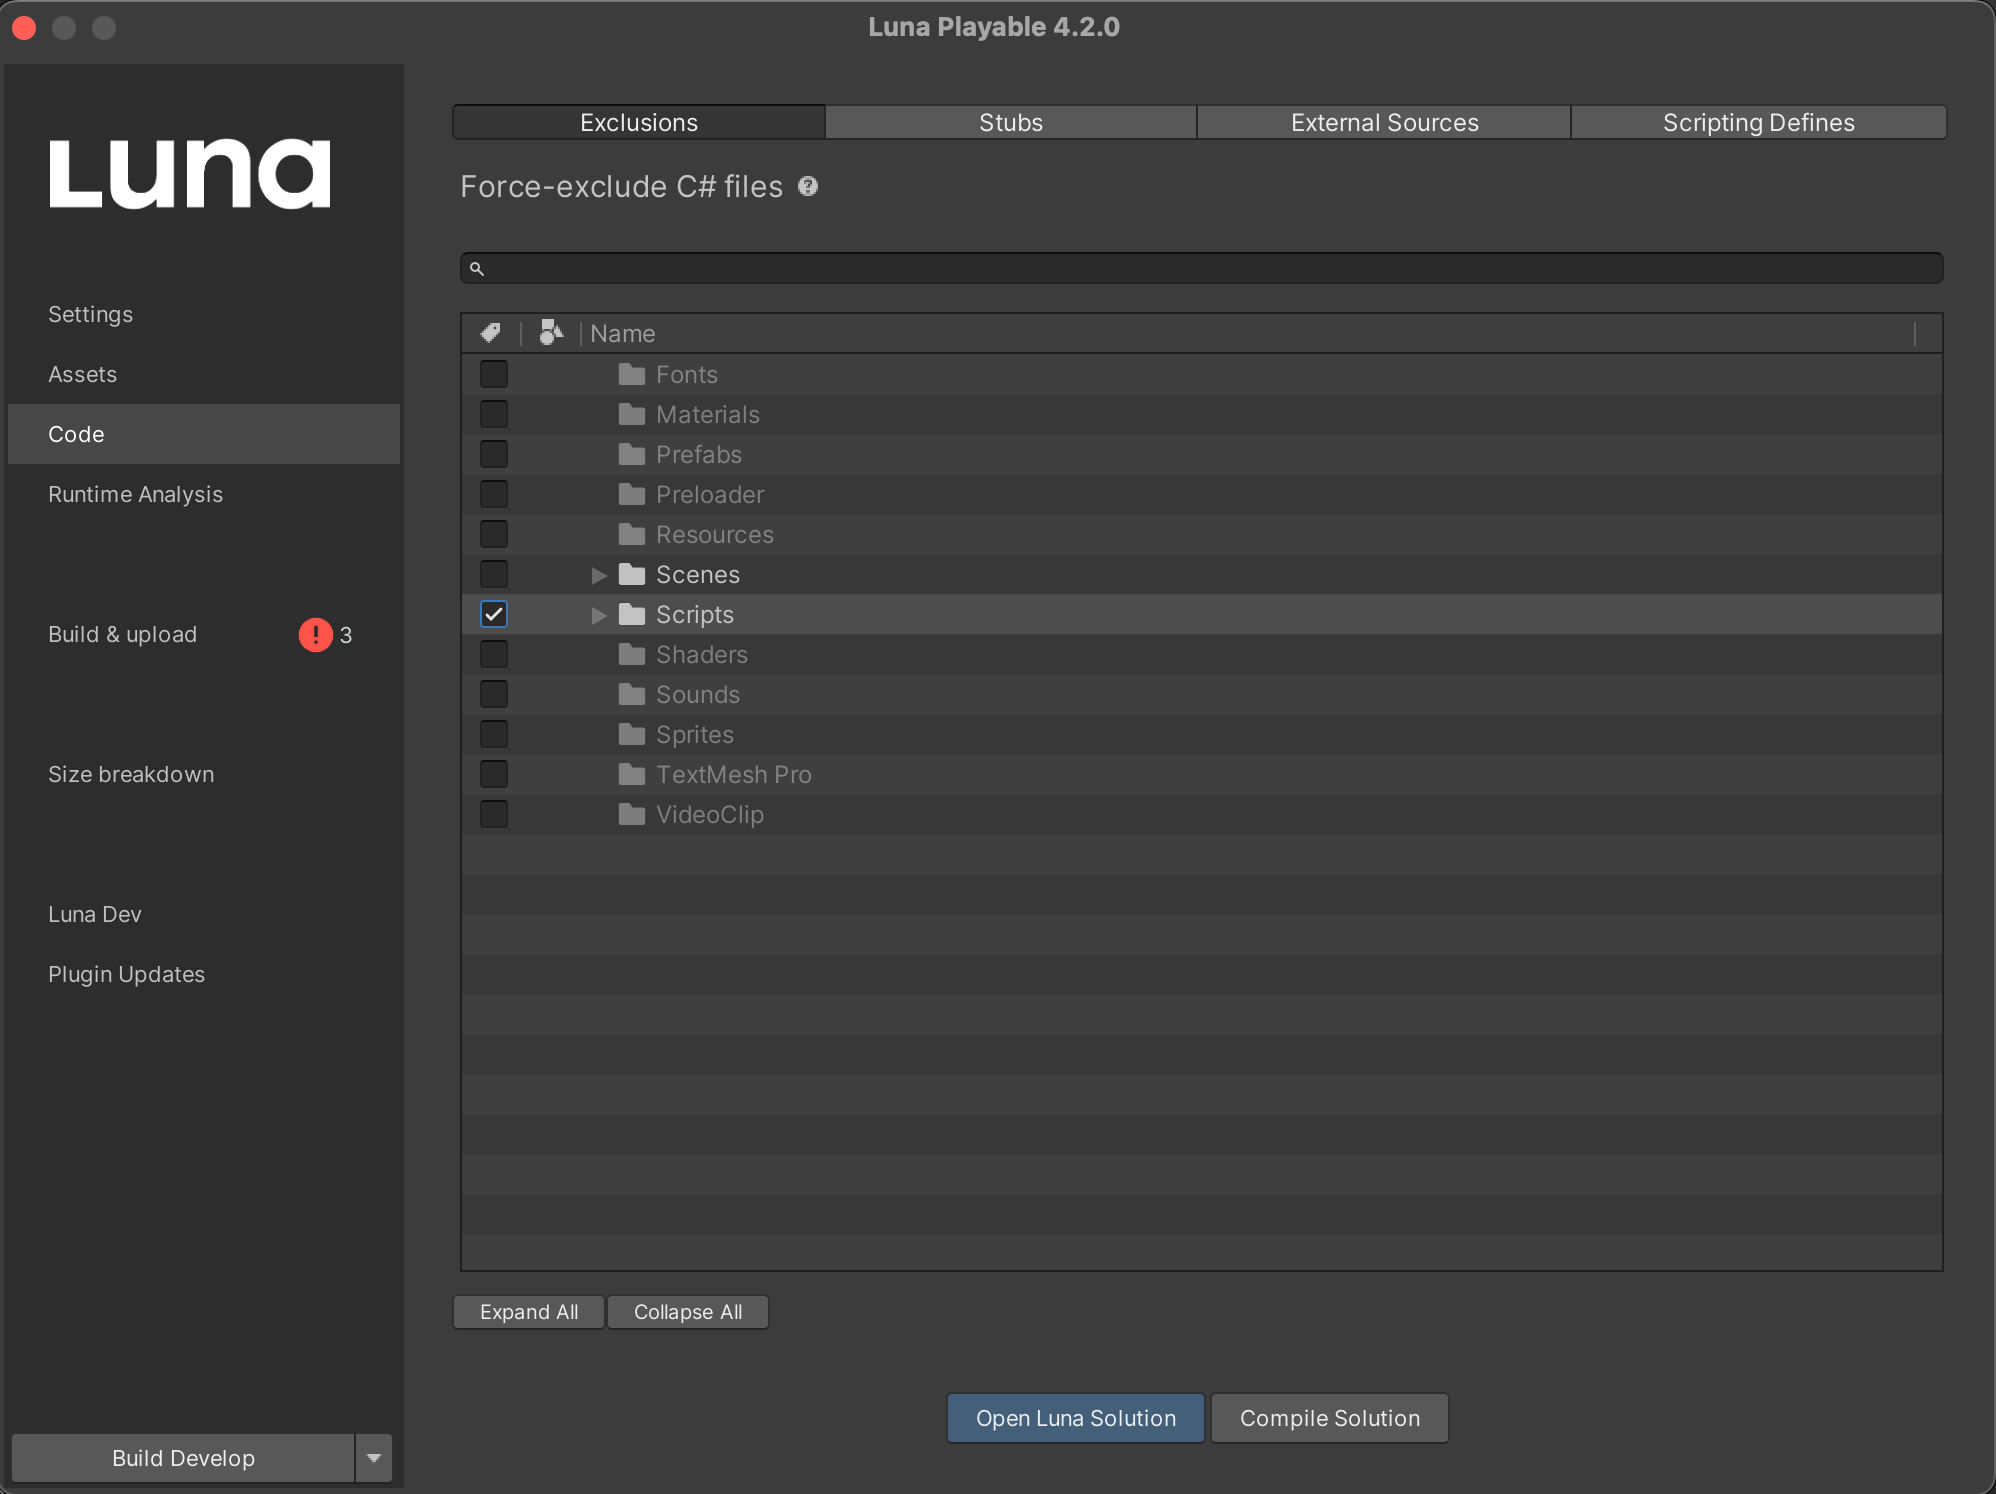Click the VideoClip folder icon
Screen dimensions: 1996x1494
(632, 815)
